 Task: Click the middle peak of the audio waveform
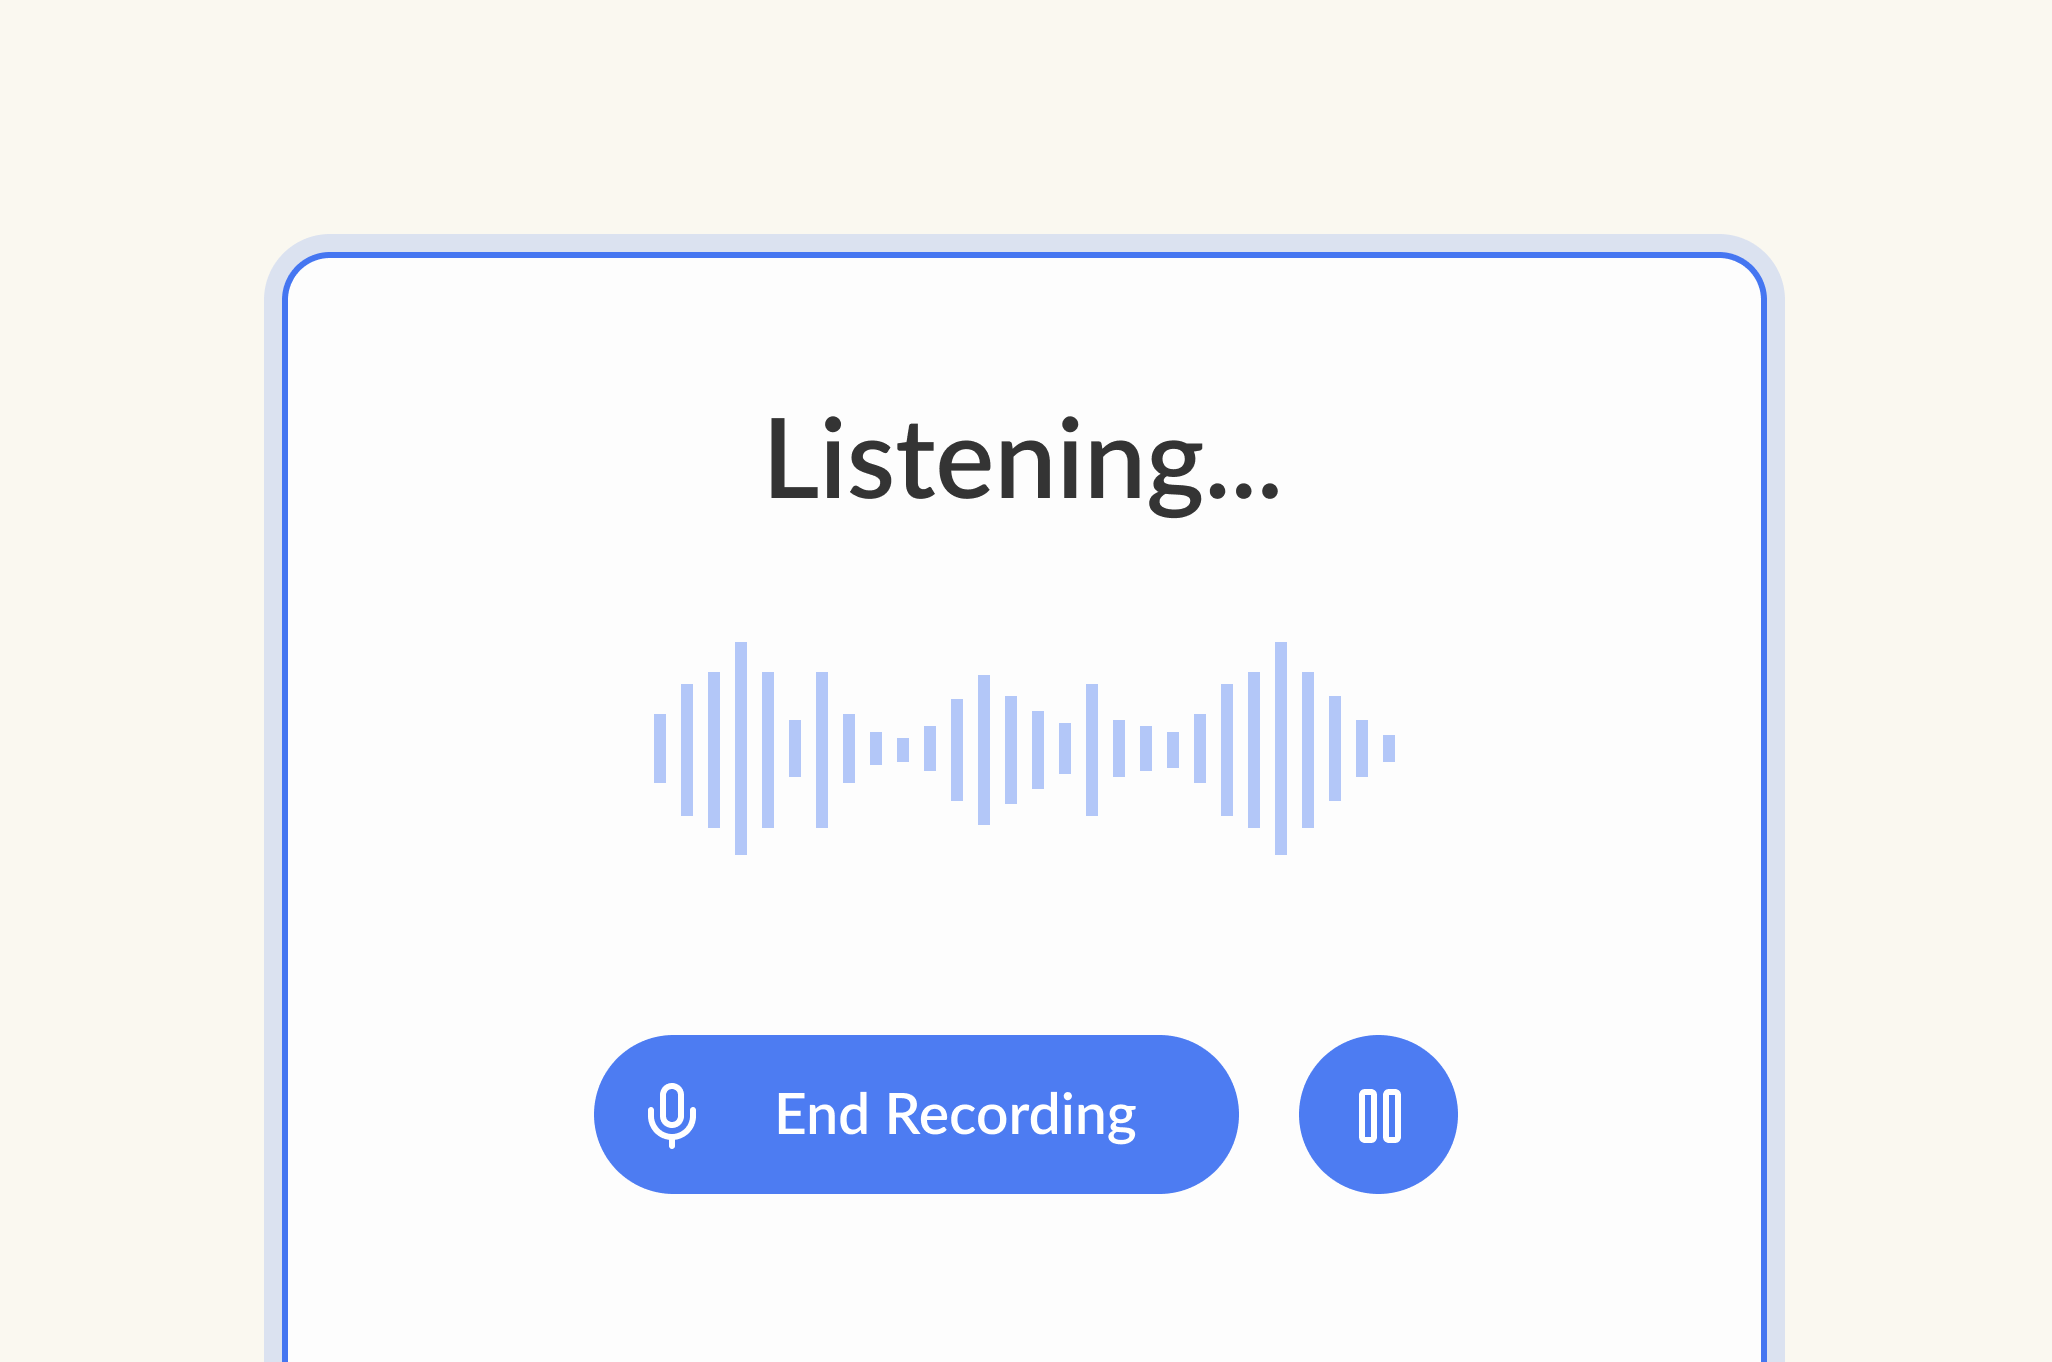point(984,749)
